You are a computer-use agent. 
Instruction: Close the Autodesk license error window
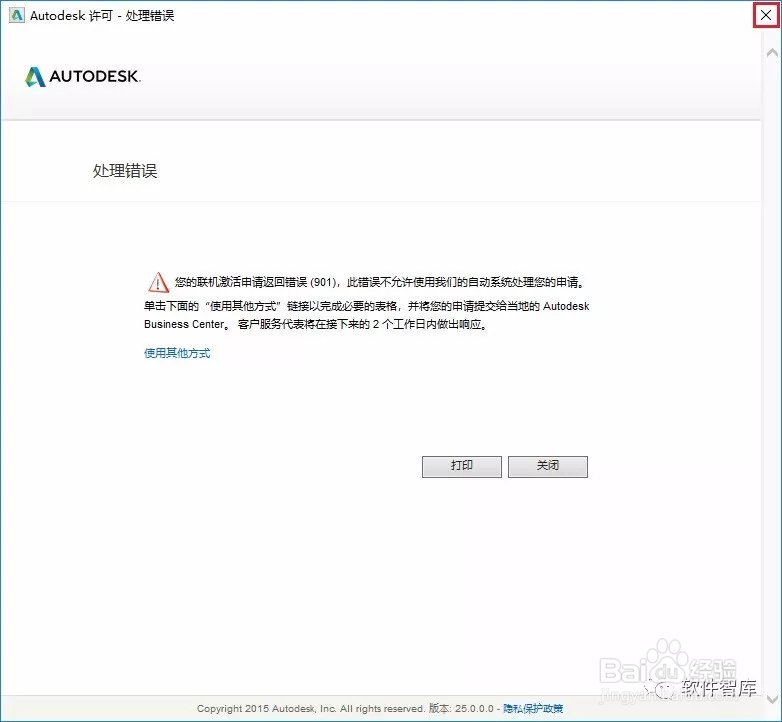[766, 15]
